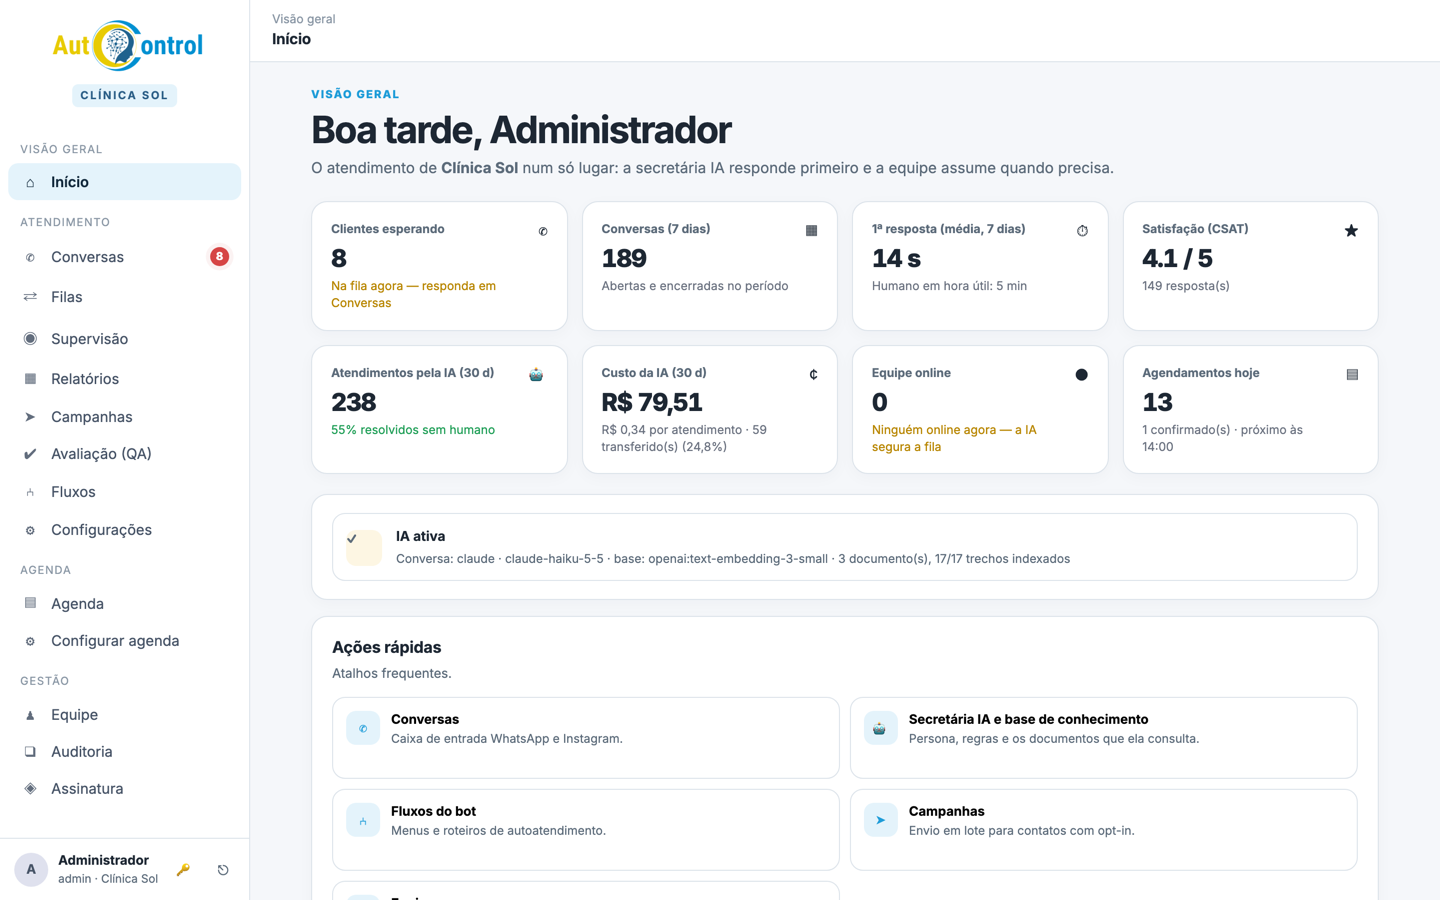This screenshot has height=900, width=1440.
Task: Click the refresh icon in user footer
Action: point(223,870)
